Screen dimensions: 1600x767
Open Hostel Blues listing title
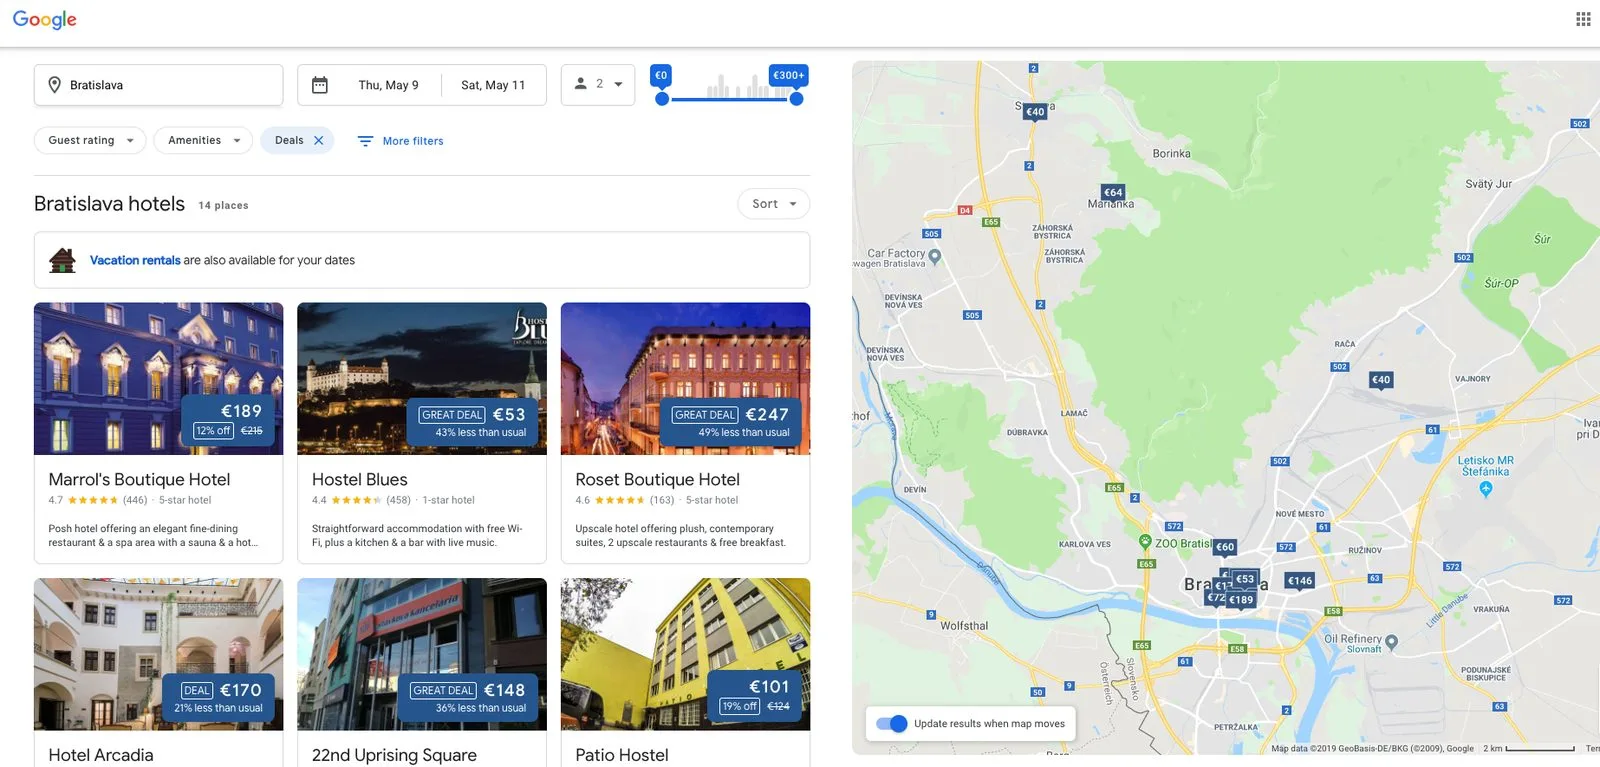360,480
